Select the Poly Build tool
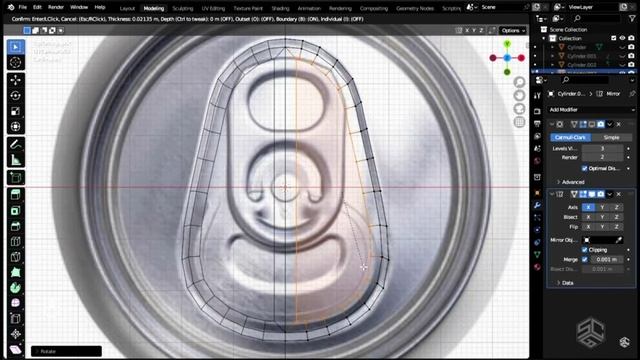640x360 pixels. pyautogui.click(x=16, y=273)
